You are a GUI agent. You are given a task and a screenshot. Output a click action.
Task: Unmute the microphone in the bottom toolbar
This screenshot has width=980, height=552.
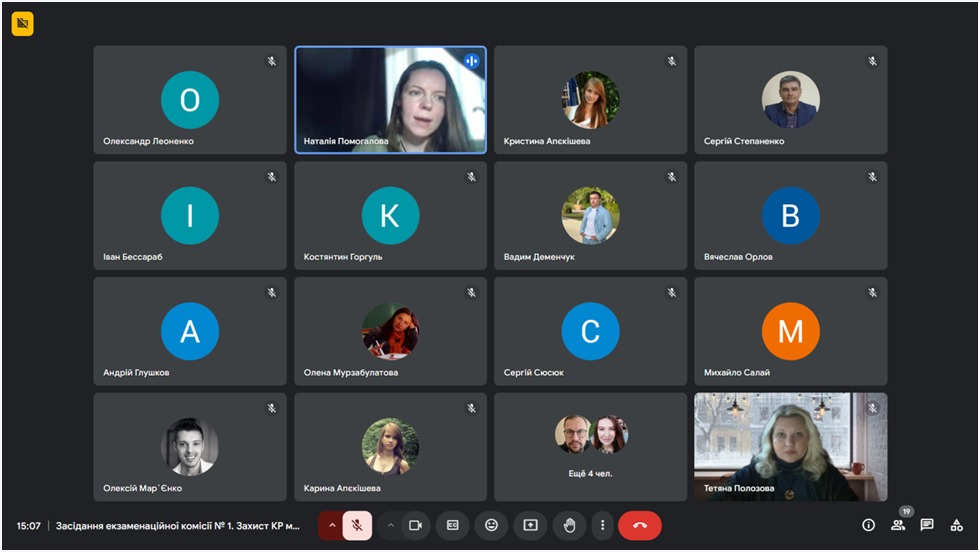pyautogui.click(x=357, y=525)
